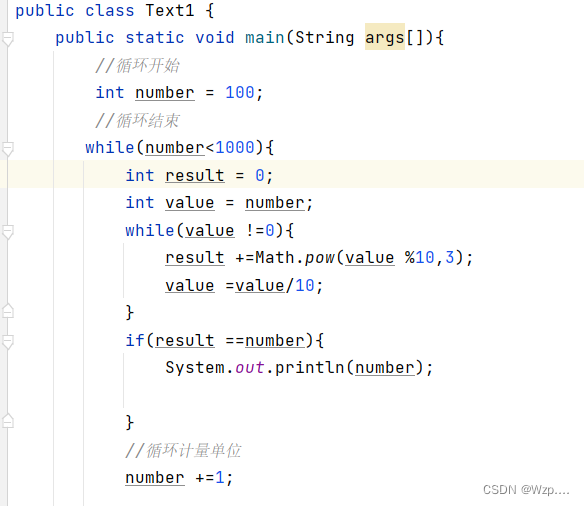This screenshot has width=584, height=506.
Task: Click the result variable in 'int result = 0'
Action: pyautogui.click(x=195, y=175)
